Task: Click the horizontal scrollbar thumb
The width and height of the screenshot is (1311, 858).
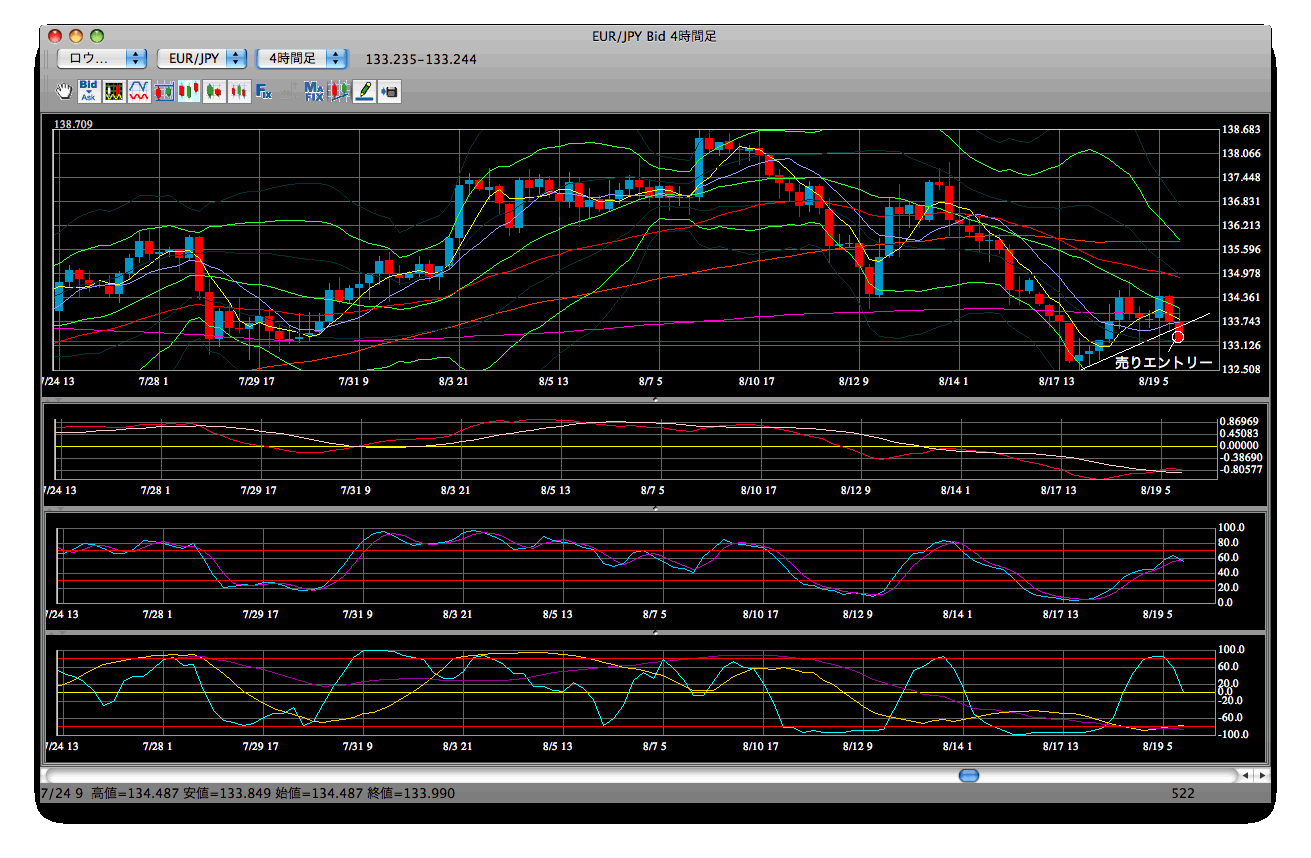Action: click(x=969, y=775)
